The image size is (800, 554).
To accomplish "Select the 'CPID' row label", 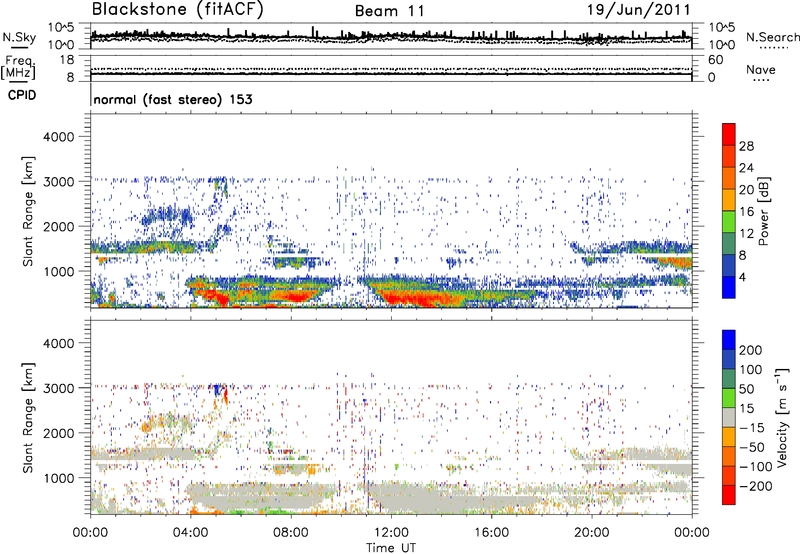I will 22,95.
